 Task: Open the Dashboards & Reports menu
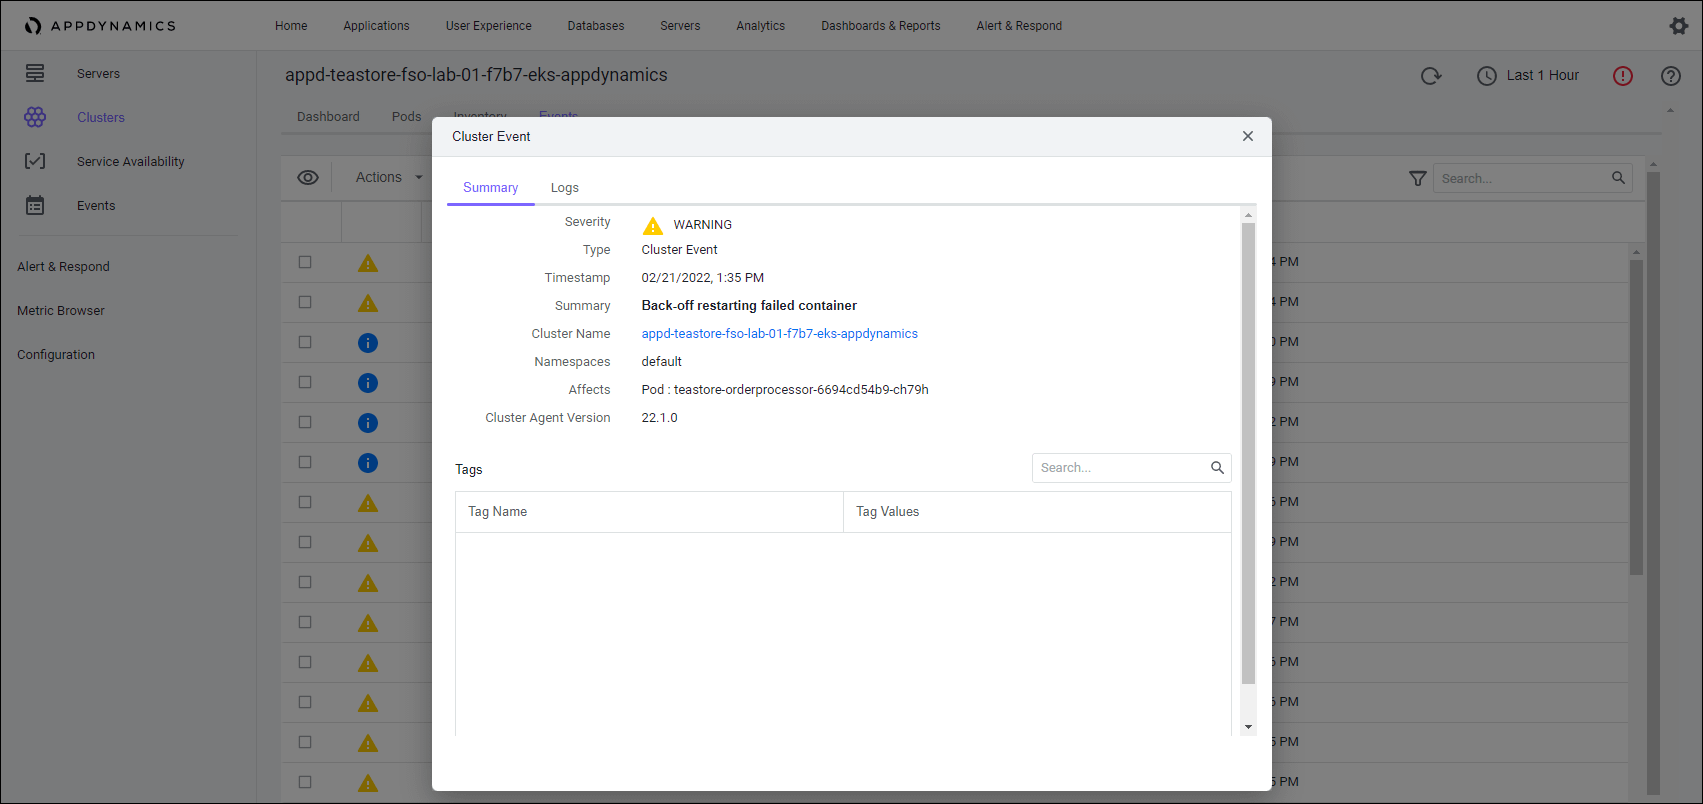click(880, 26)
